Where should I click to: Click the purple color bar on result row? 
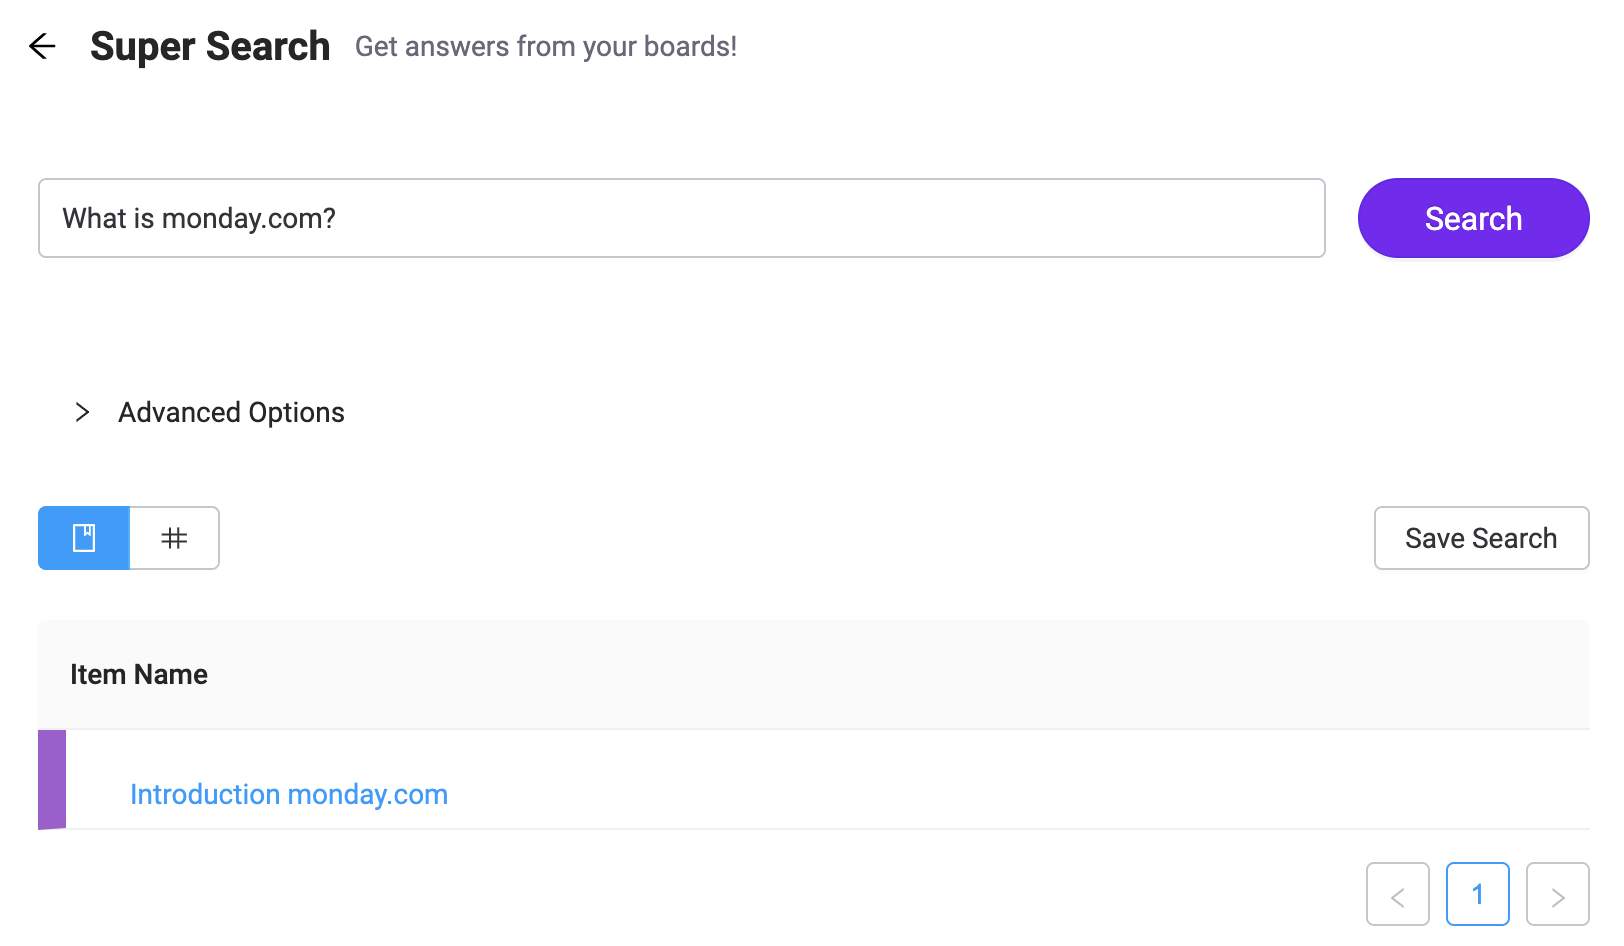52,780
